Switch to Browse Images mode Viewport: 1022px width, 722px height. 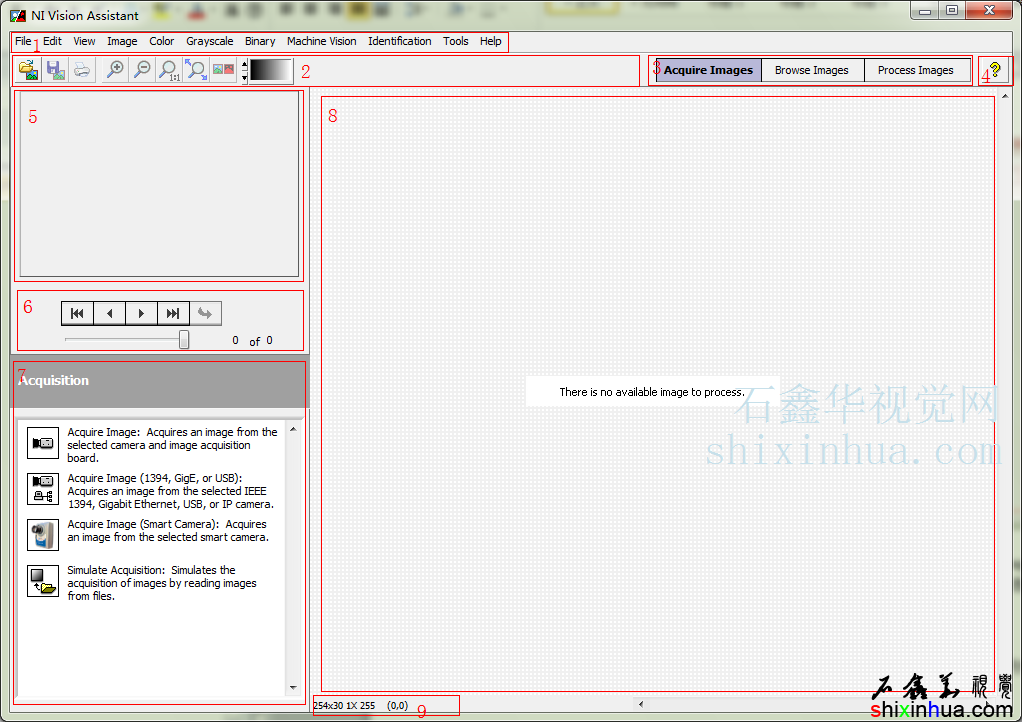[x=811, y=70]
